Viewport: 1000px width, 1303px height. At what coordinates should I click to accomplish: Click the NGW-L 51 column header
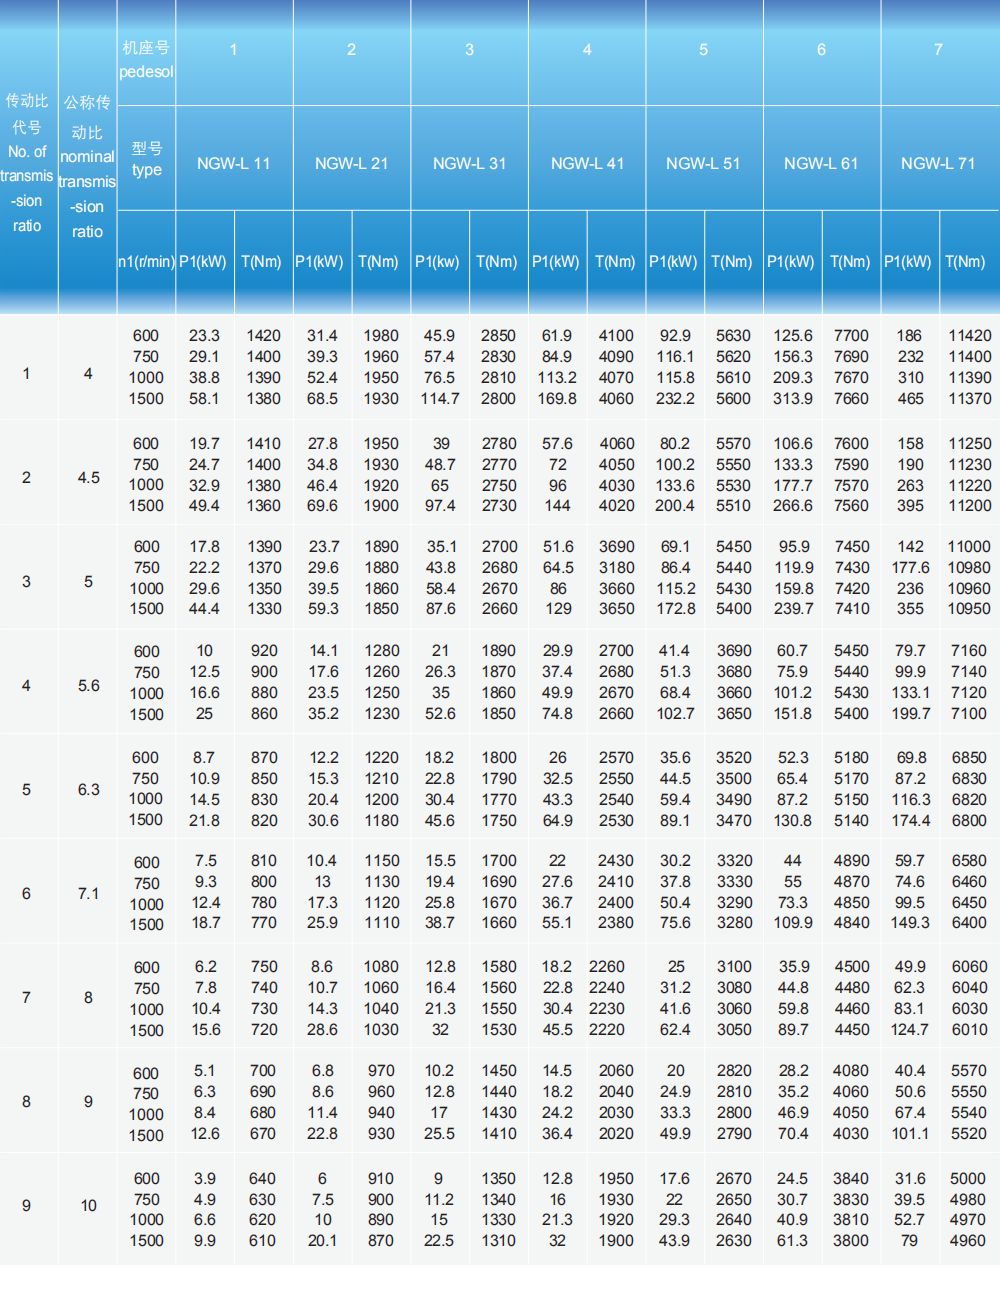pyautogui.click(x=703, y=163)
